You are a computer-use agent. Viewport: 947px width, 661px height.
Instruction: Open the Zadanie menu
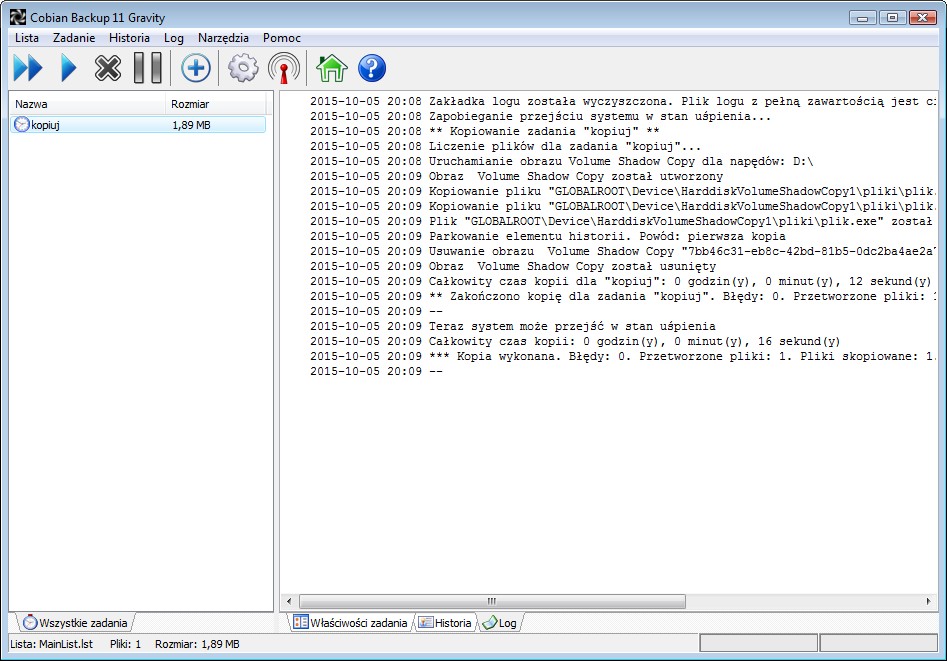tap(74, 38)
